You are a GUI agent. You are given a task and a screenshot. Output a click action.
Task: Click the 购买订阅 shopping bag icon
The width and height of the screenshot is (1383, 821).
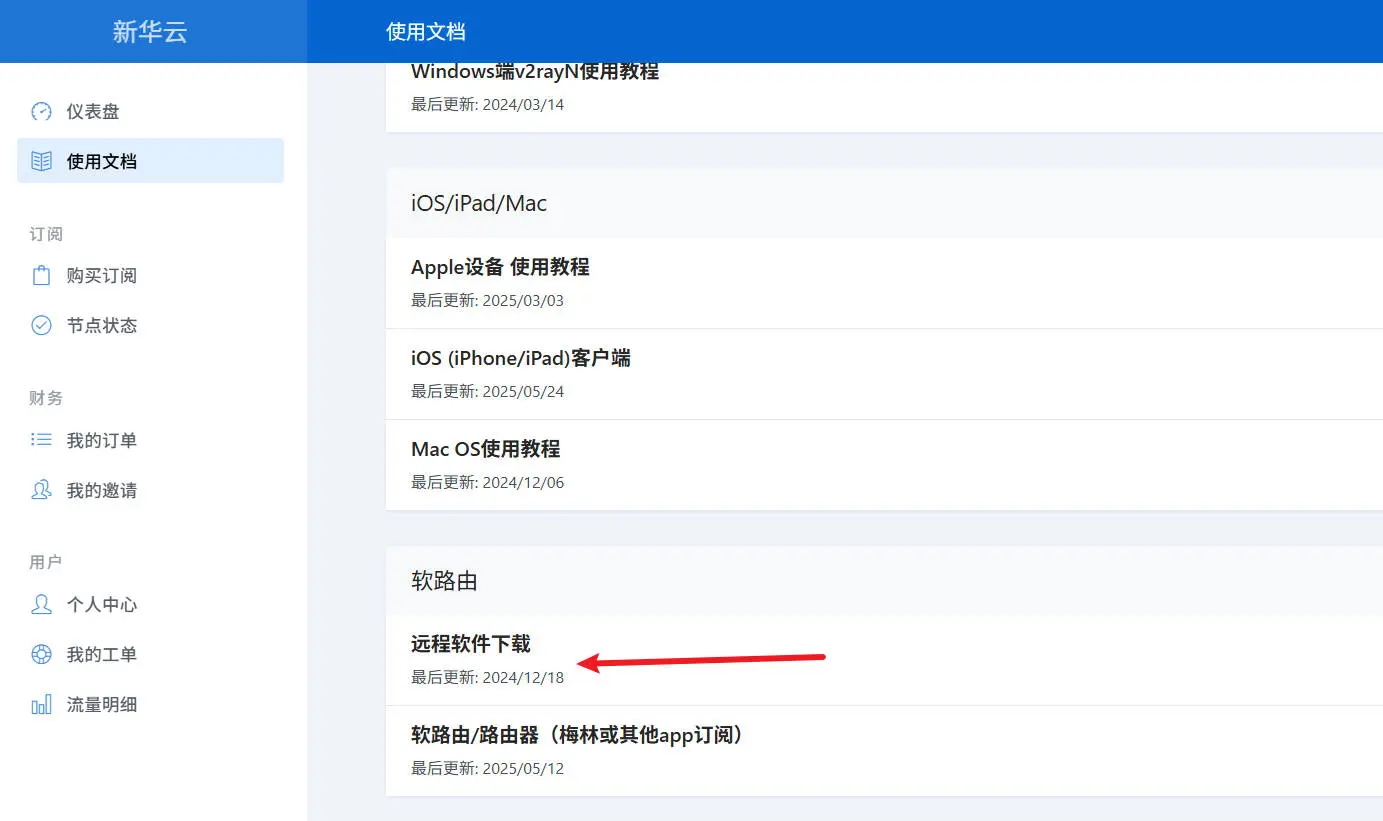tap(41, 275)
